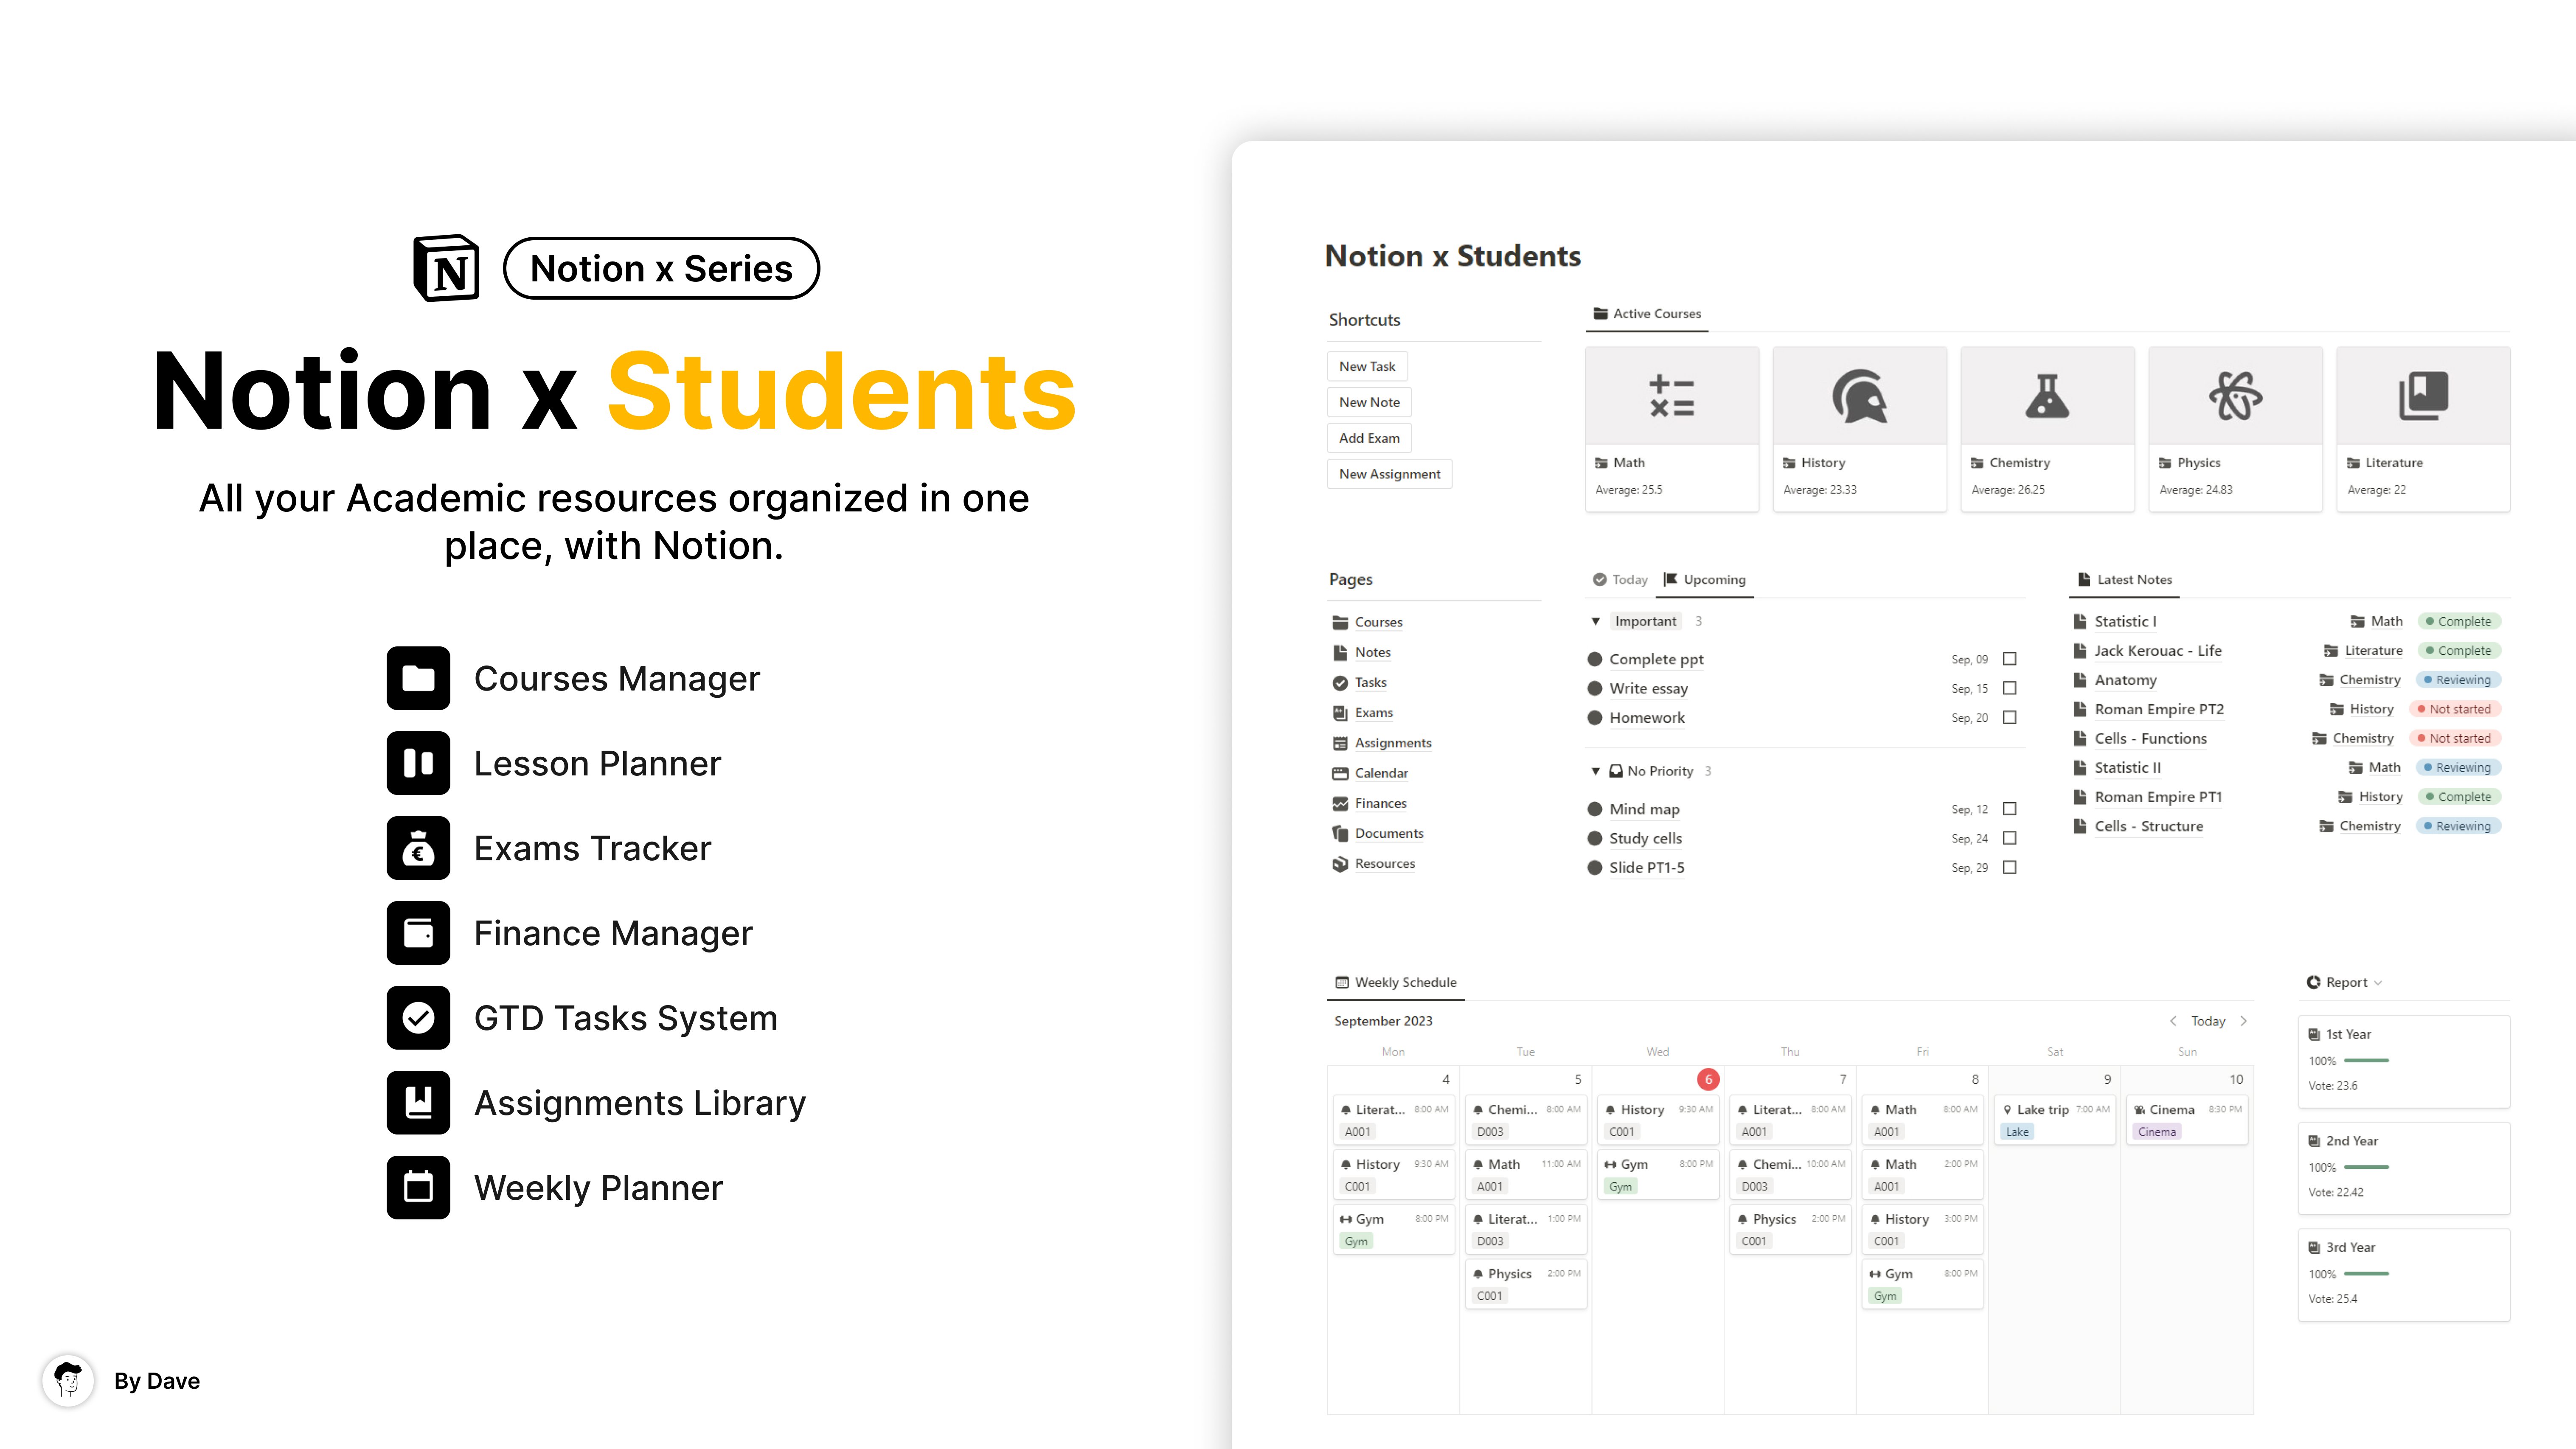Open the Gym event on Wednesday

tap(1658, 1175)
